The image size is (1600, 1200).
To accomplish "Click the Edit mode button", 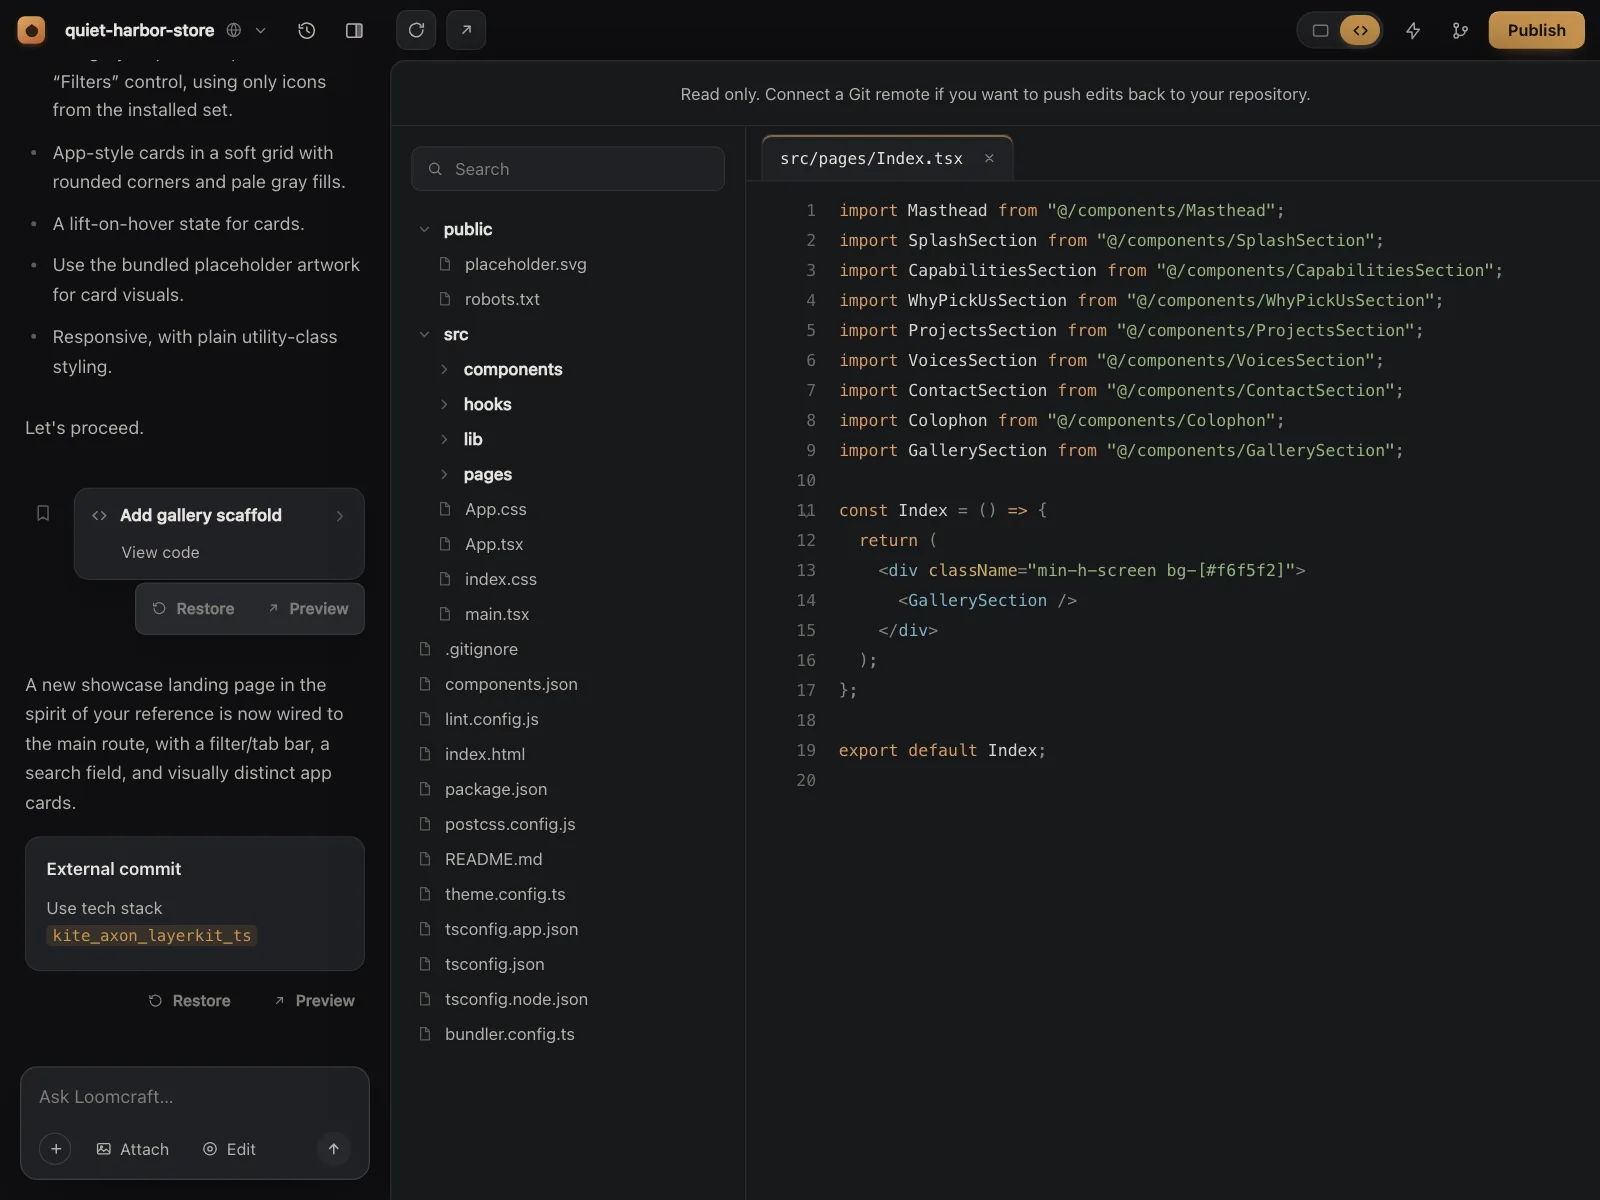I will [x=229, y=1149].
